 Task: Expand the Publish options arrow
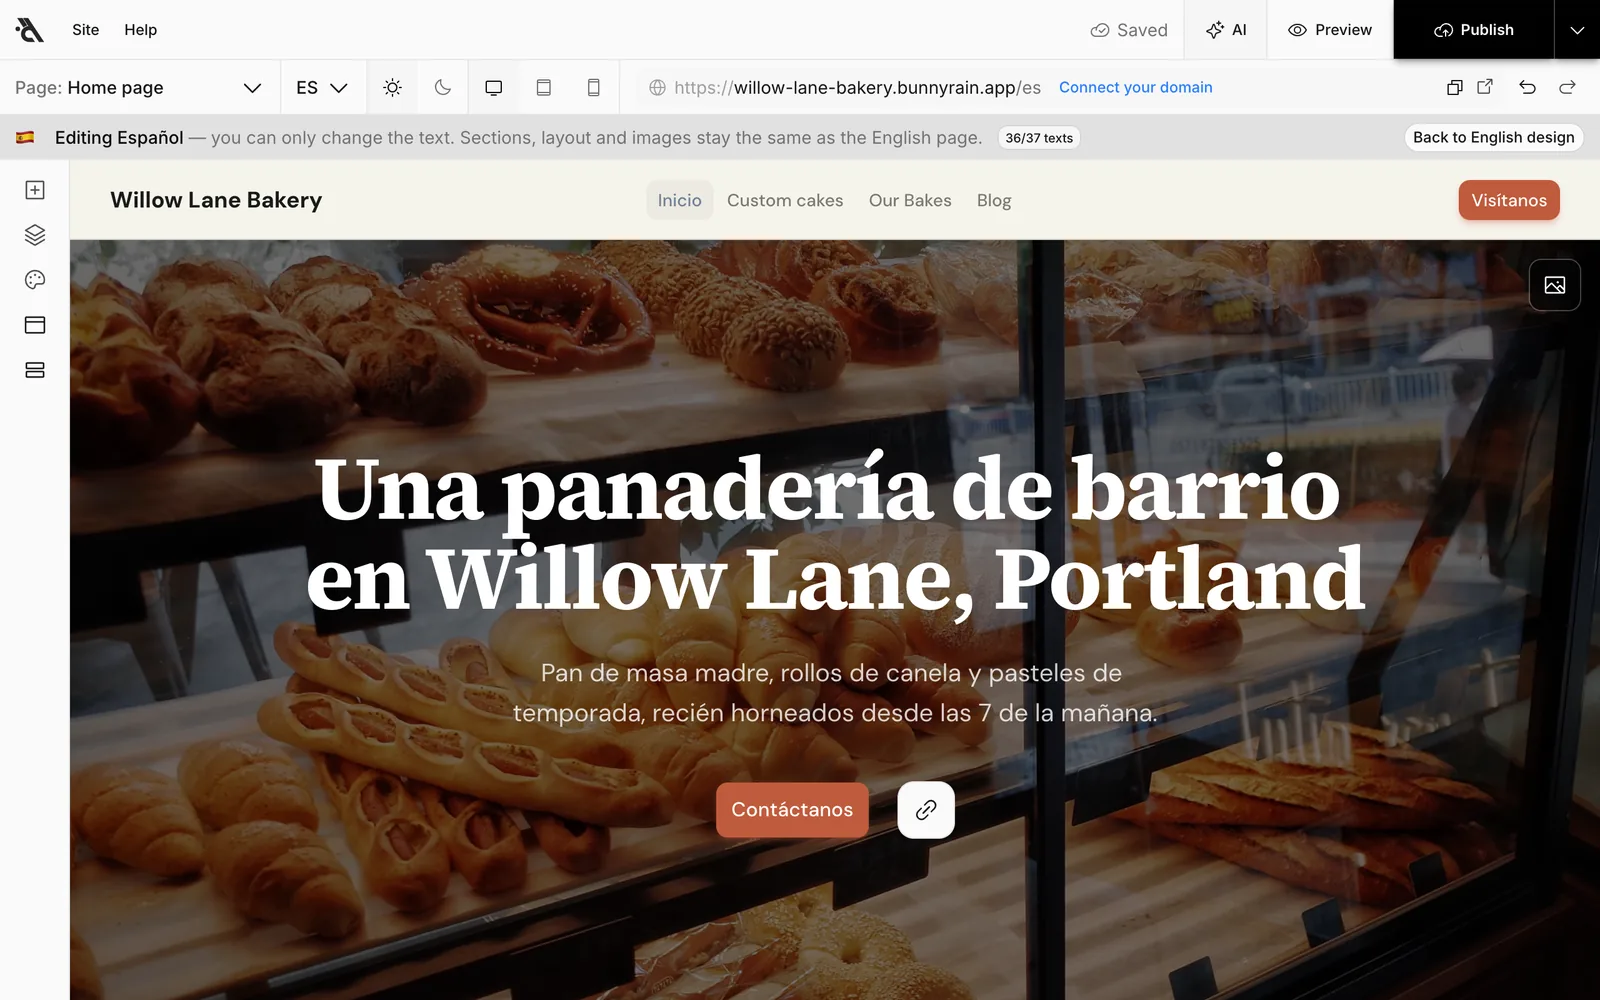click(x=1577, y=30)
